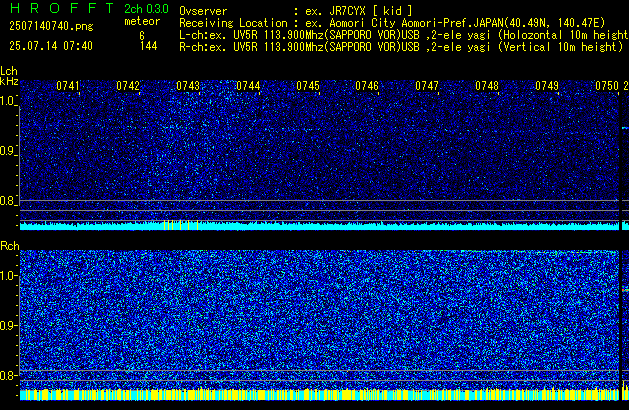Click the Lch channel label
The width and height of the screenshot is (629, 410).
[x=9, y=71]
